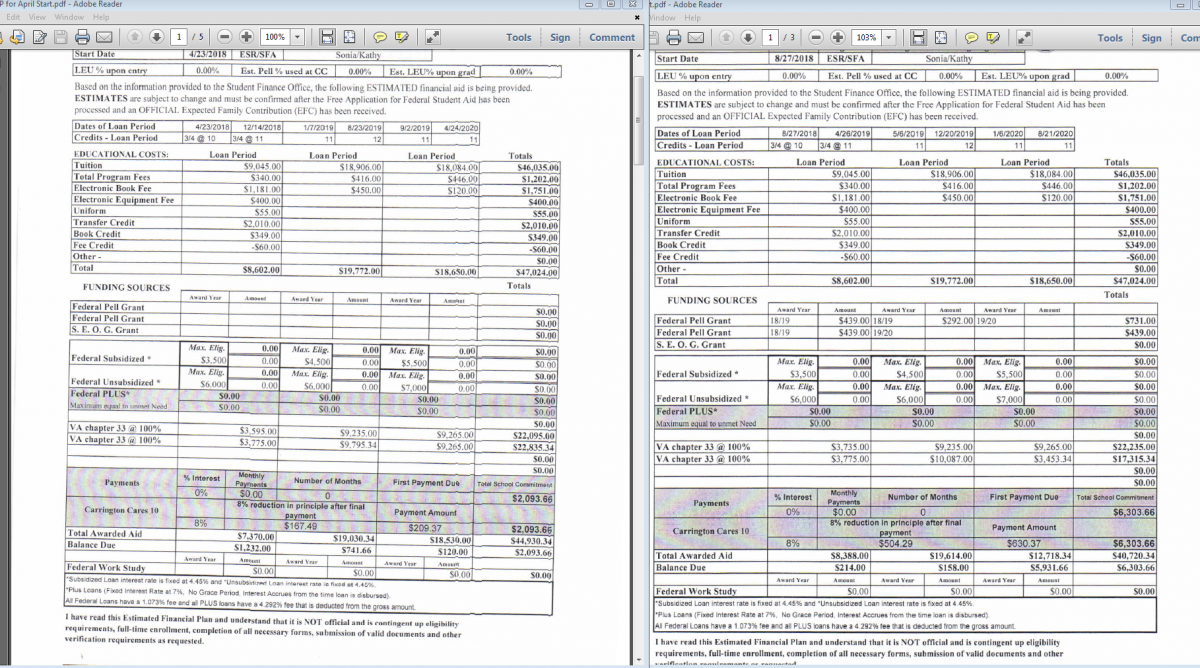
Task: Go to previous page in right window
Action: coord(726,37)
